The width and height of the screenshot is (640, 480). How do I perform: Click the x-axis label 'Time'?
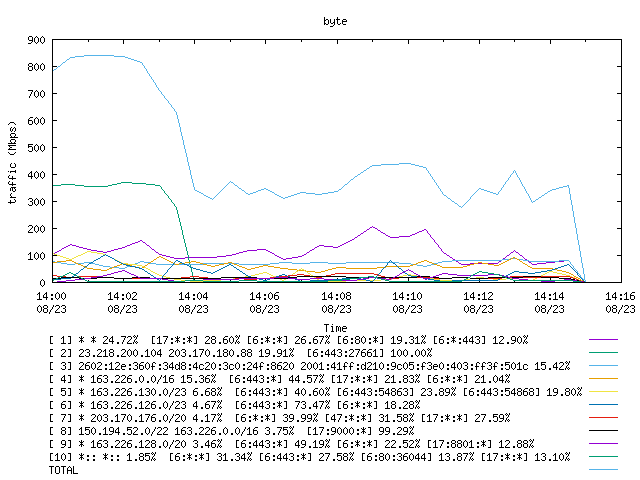(x=335, y=328)
